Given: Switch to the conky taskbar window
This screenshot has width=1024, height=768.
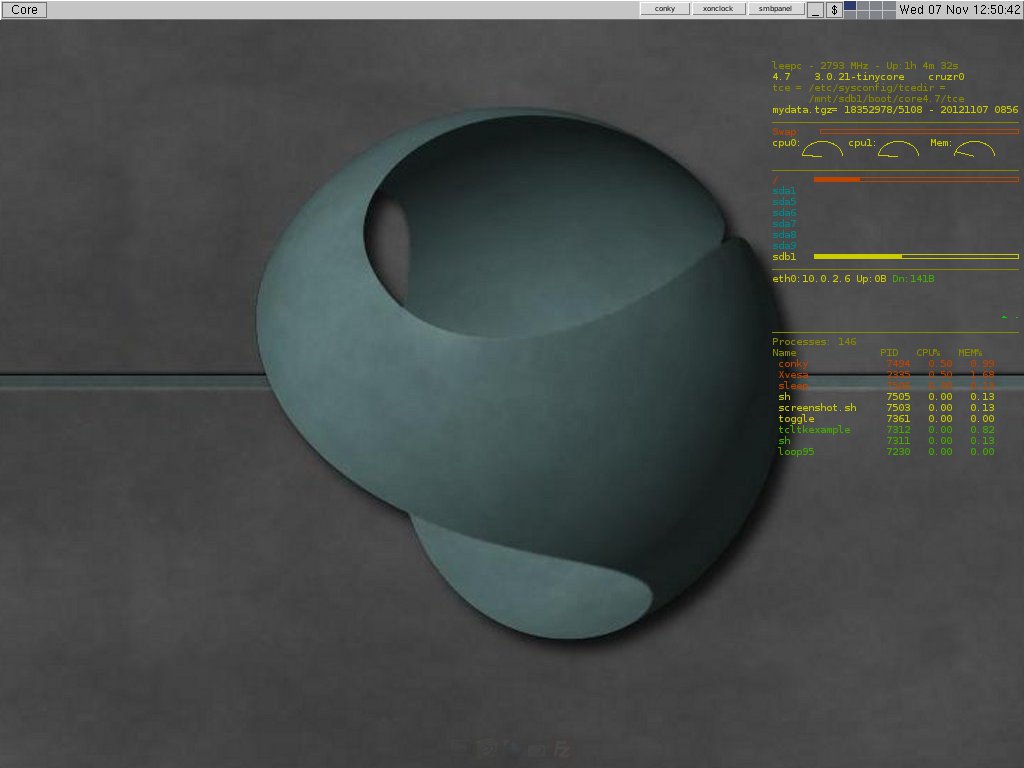Looking at the screenshot, I should (x=664, y=9).
